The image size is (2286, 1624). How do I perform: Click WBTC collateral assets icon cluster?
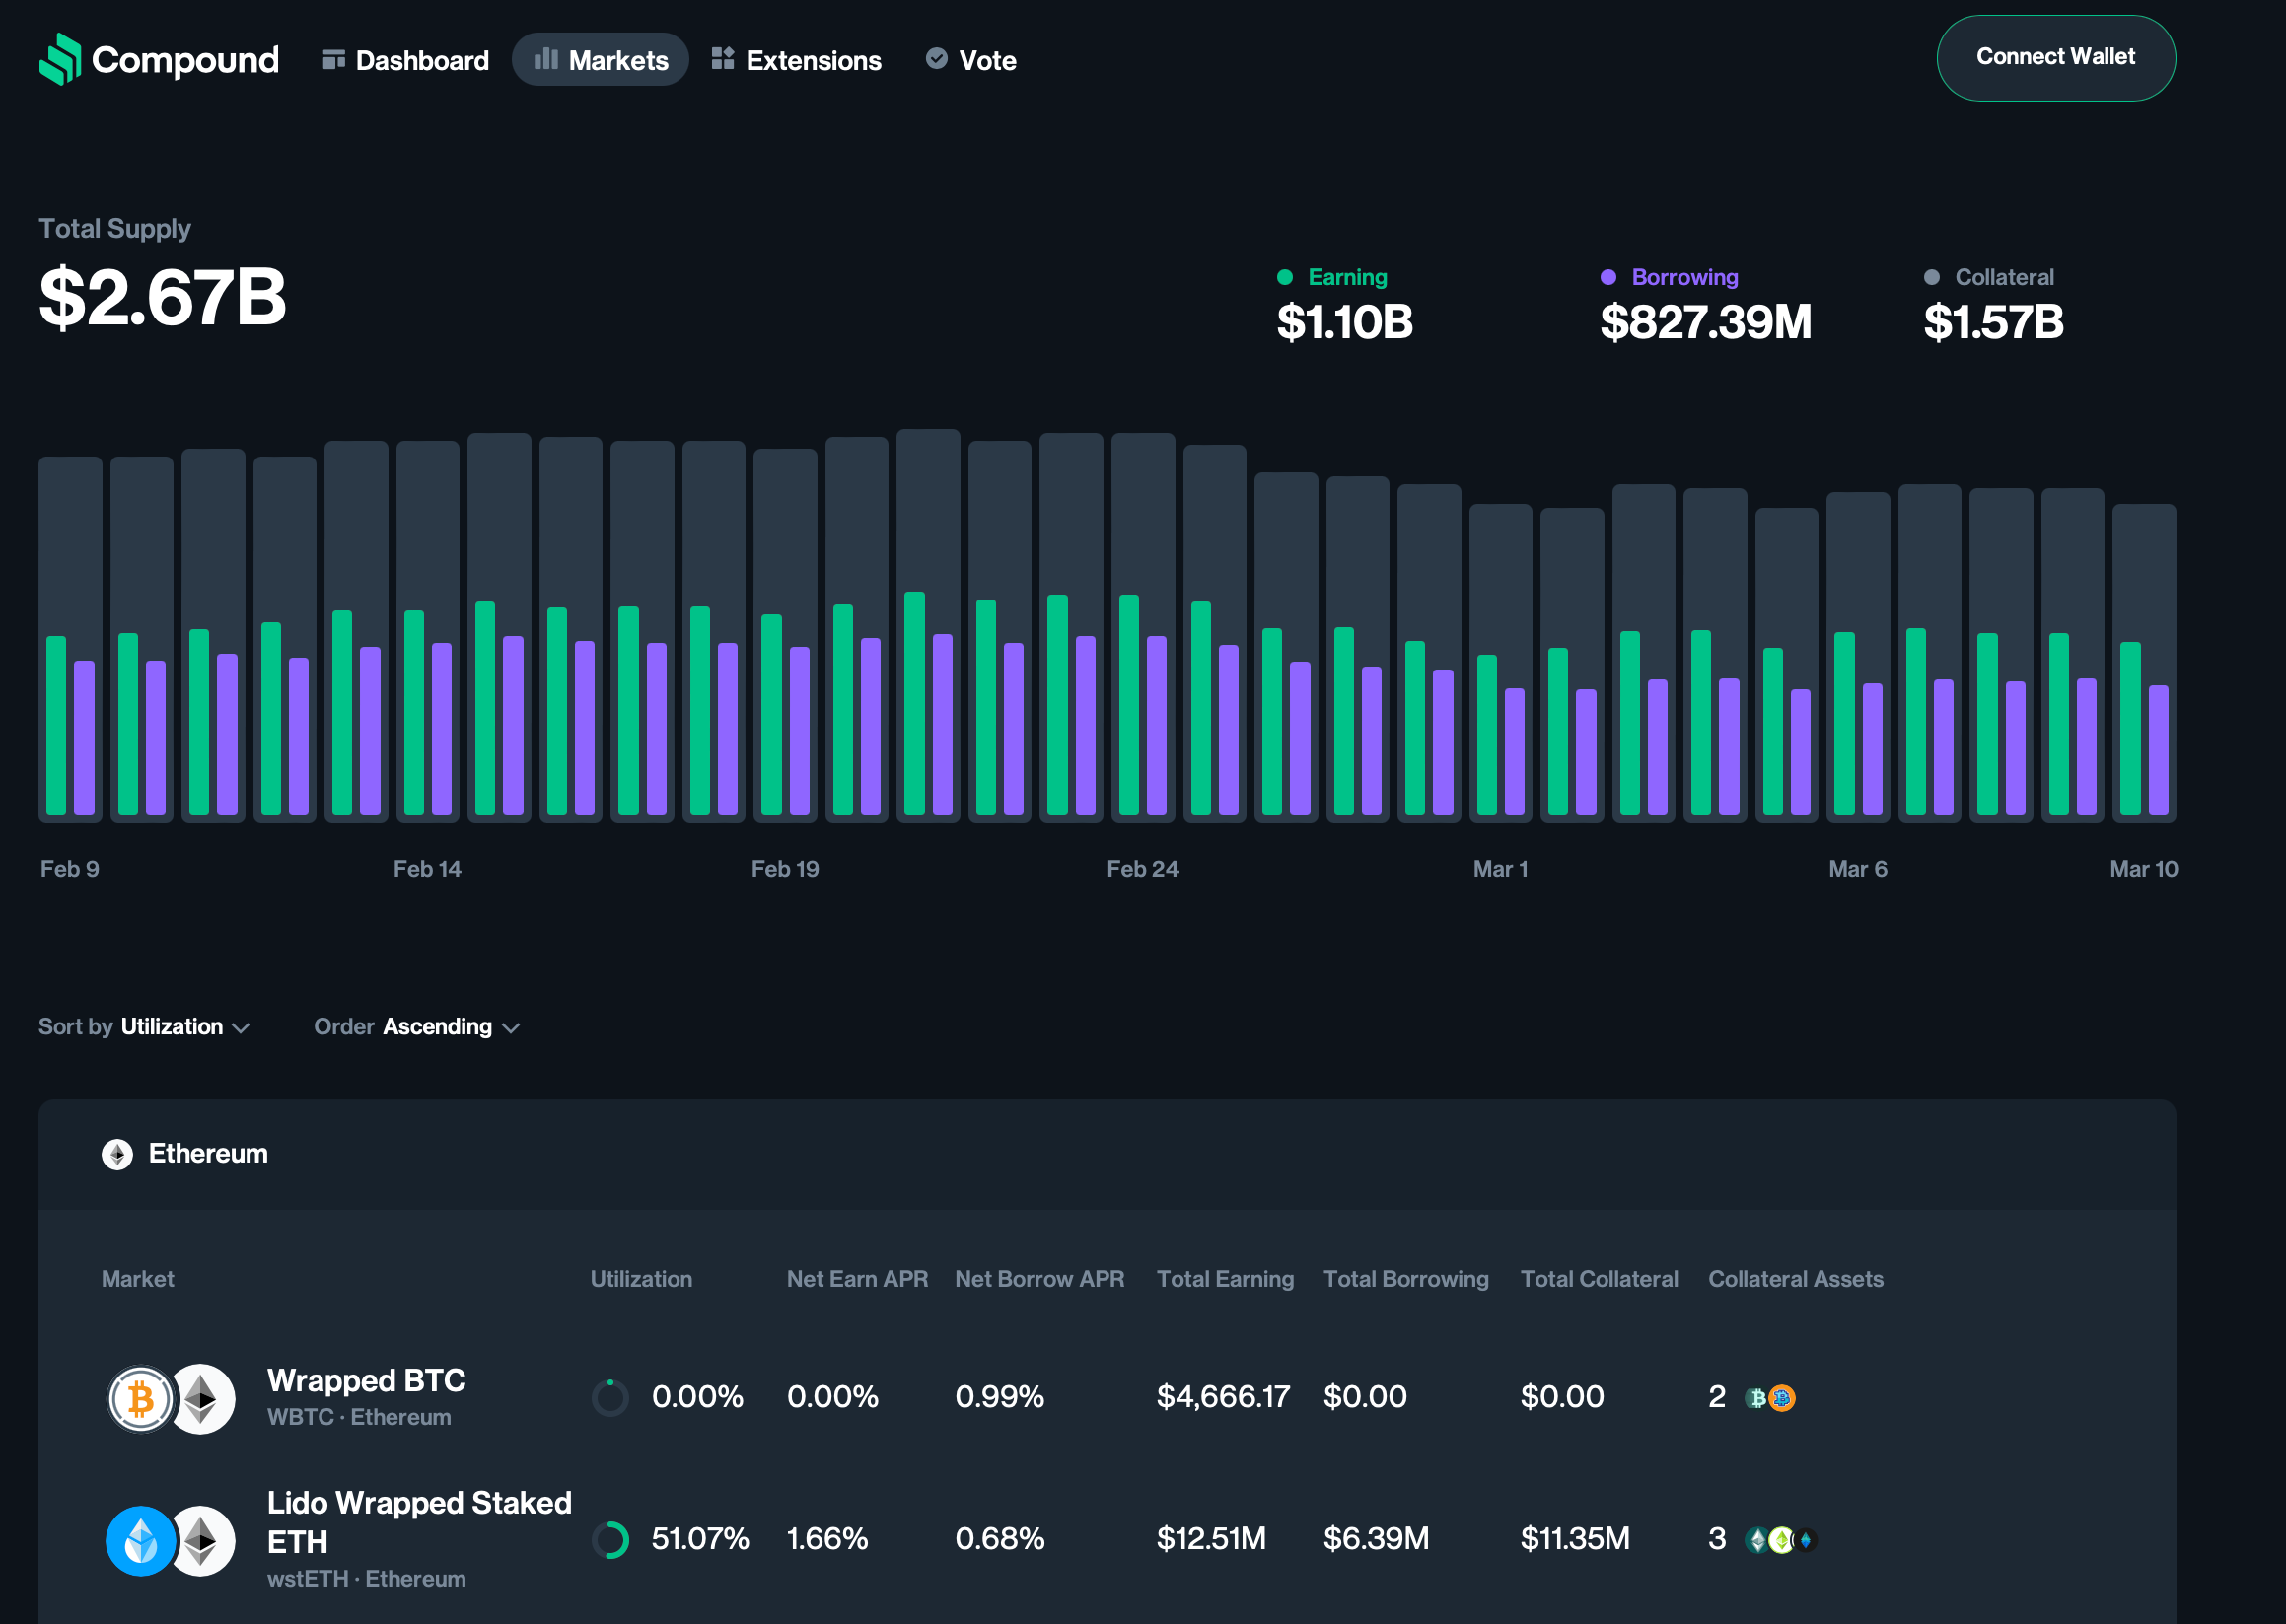pos(1770,1398)
